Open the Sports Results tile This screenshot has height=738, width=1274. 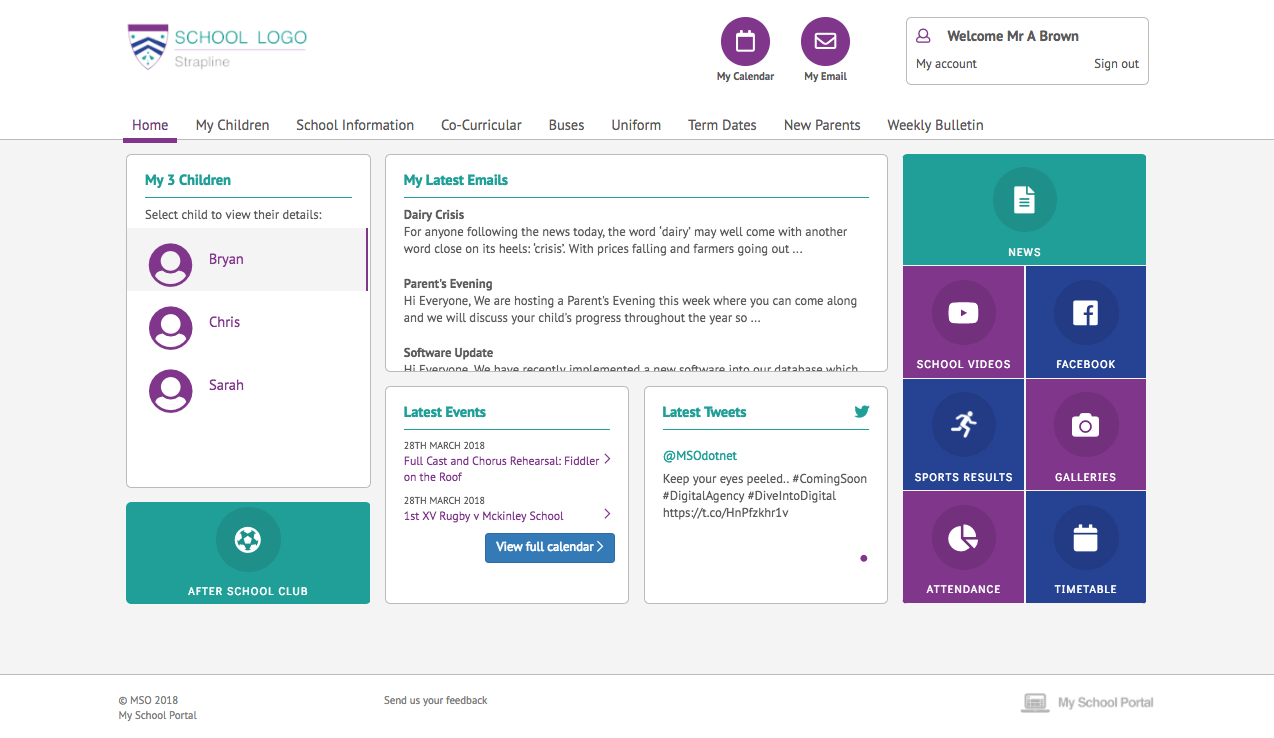click(963, 435)
